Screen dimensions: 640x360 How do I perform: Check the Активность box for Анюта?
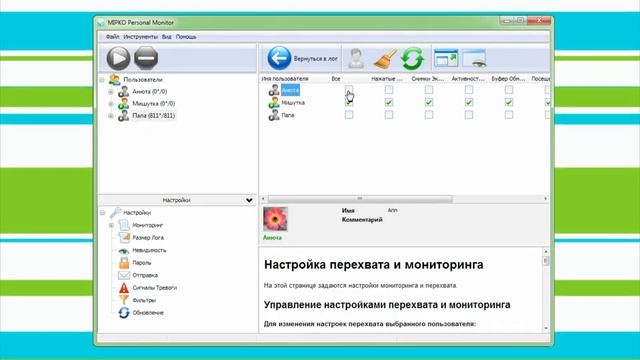tap(469, 89)
